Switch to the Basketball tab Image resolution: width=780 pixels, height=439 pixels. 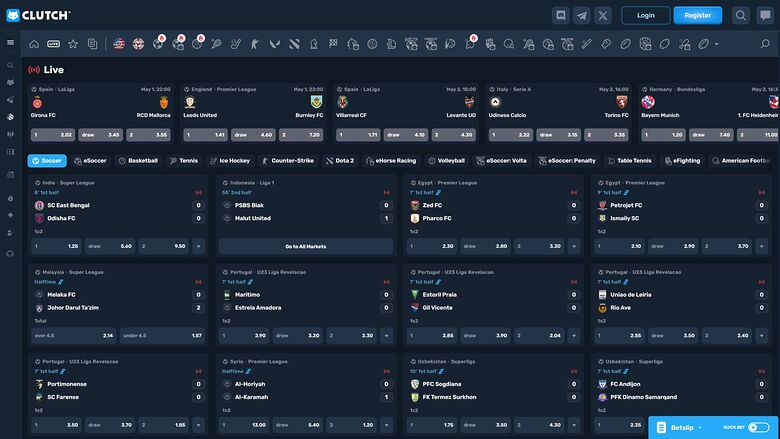click(138, 161)
